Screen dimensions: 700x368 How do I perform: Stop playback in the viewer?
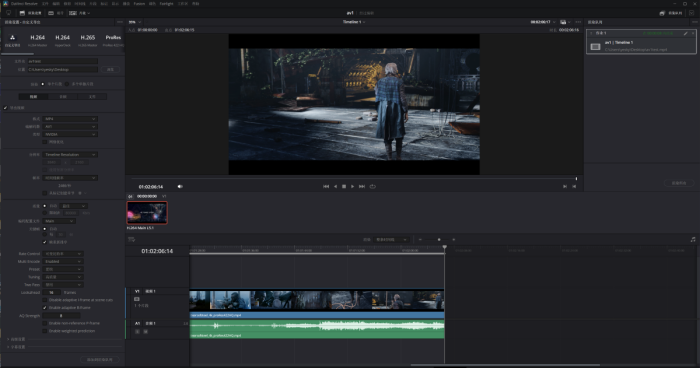click(344, 187)
